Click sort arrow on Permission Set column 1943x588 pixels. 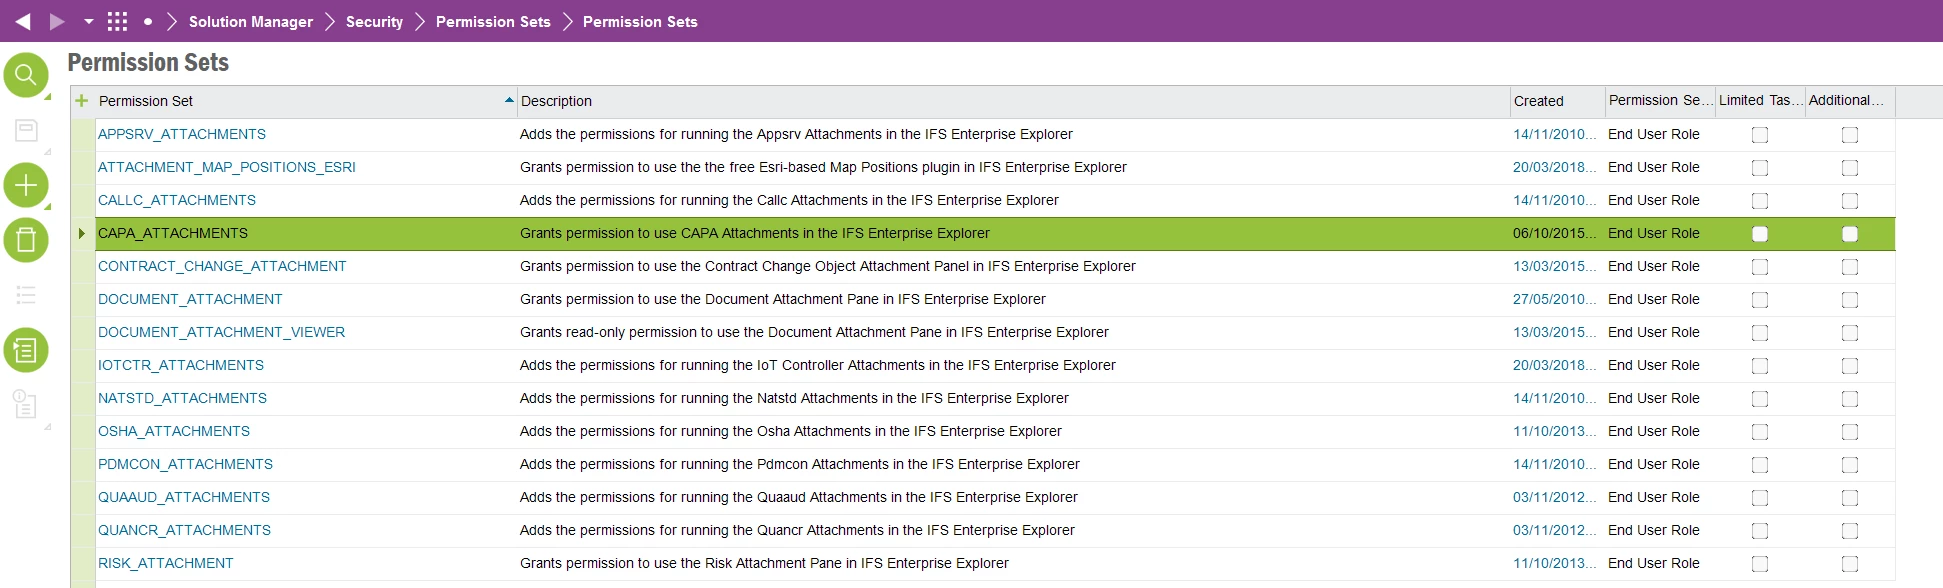point(509,100)
